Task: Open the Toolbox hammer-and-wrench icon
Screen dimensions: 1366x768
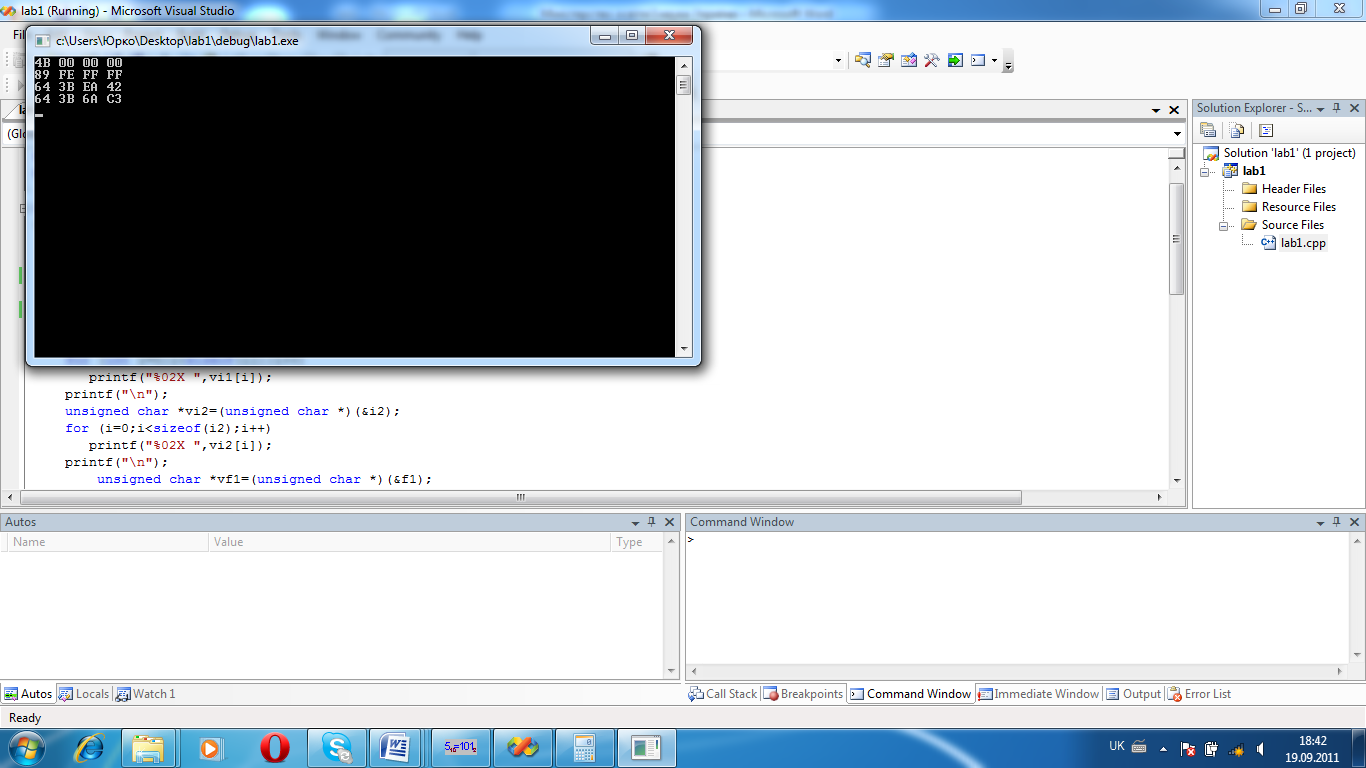Action: (x=931, y=60)
